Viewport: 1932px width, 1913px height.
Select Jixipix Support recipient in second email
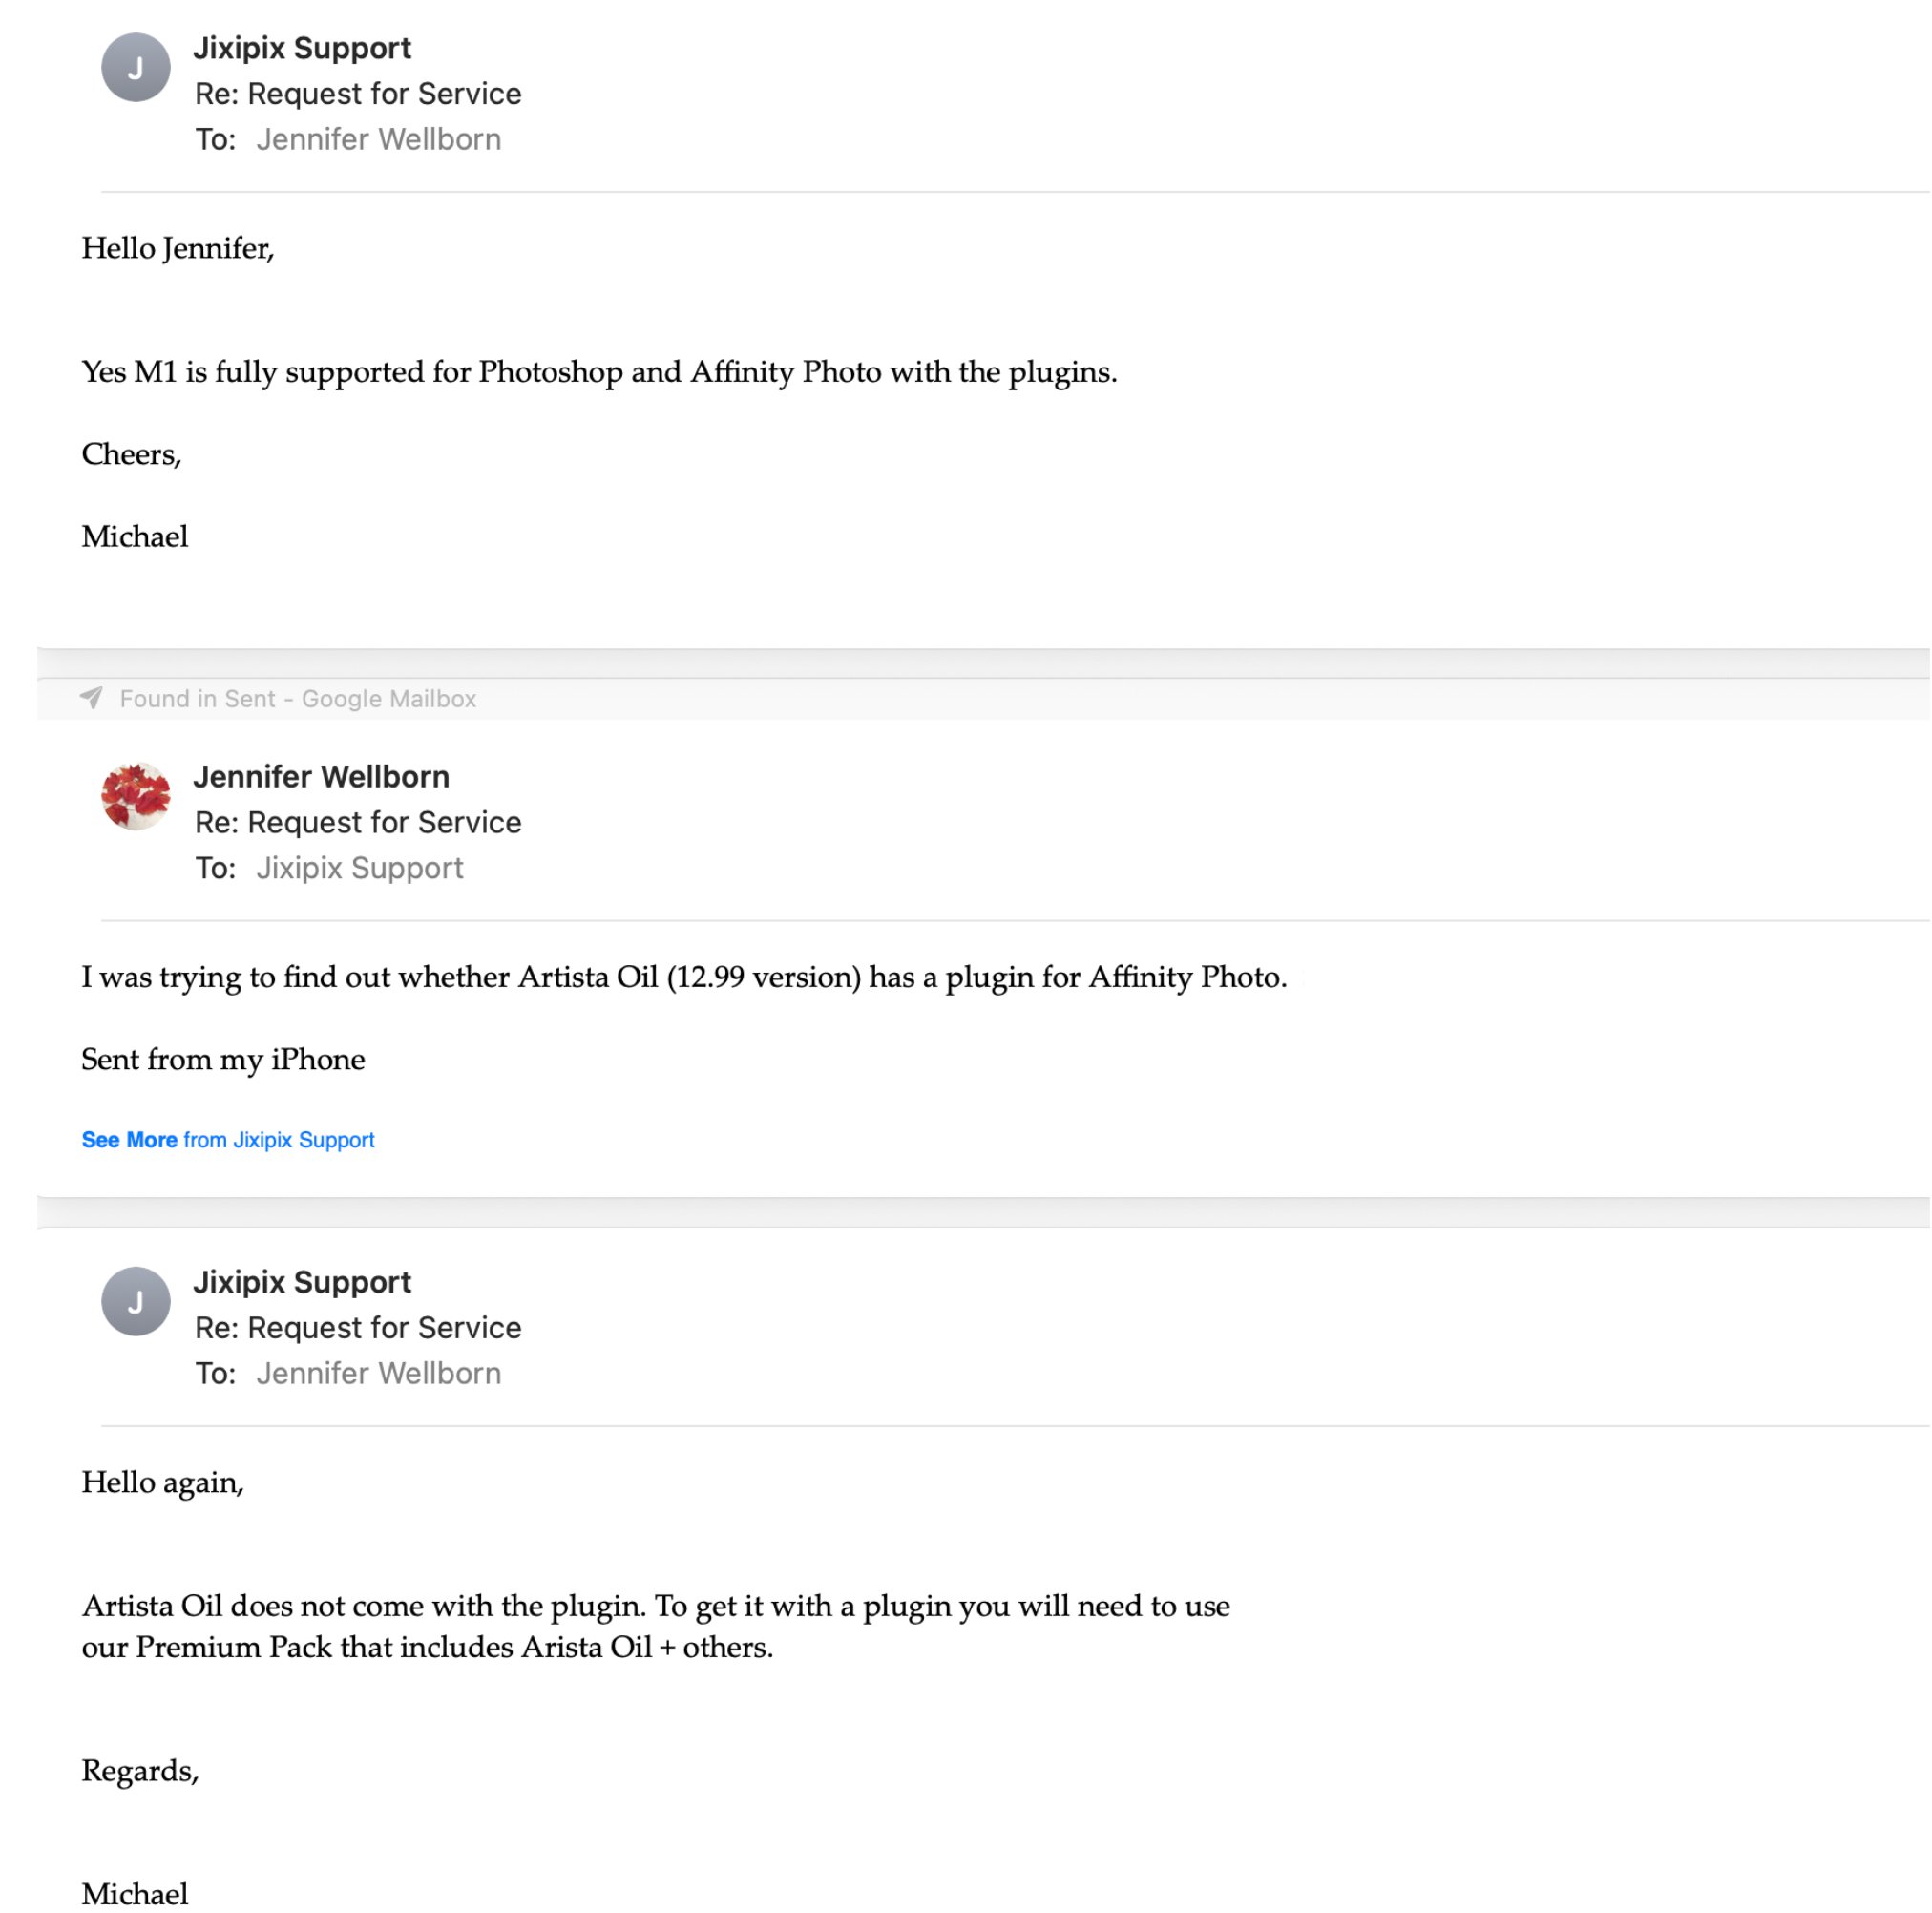point(360,868)
